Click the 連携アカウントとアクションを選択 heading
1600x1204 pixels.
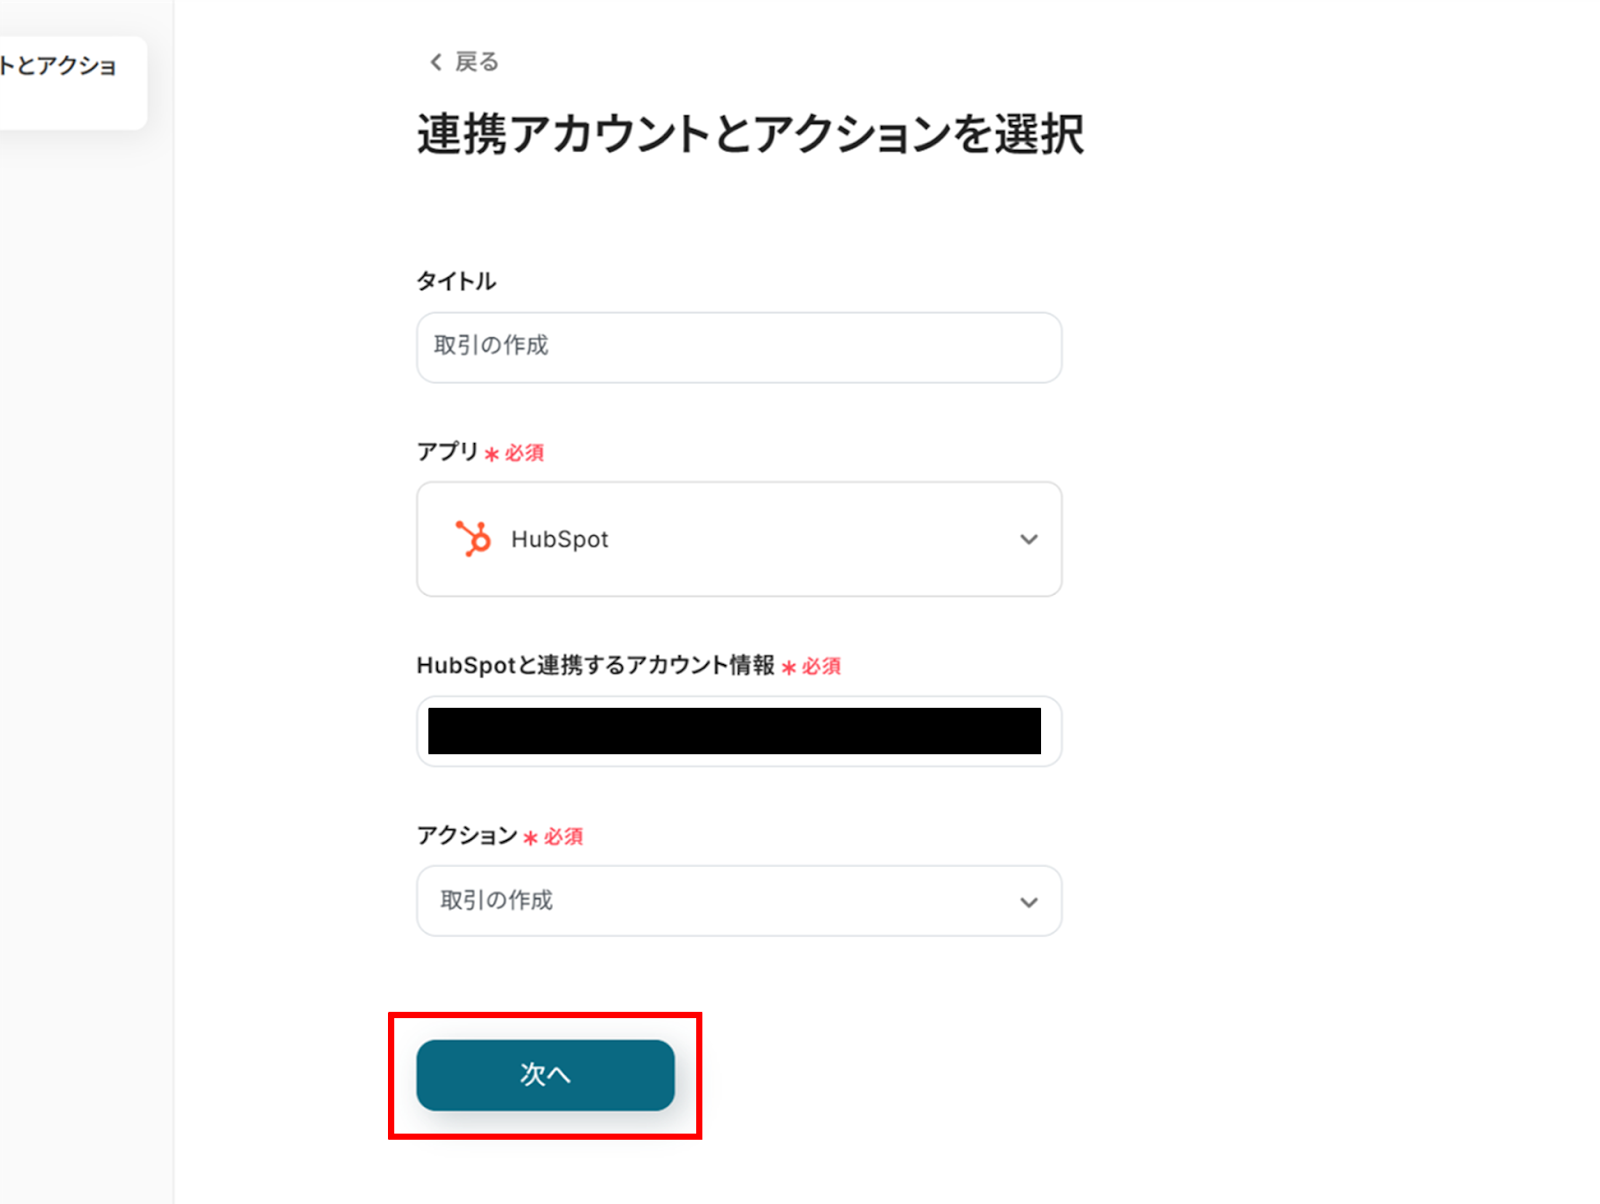(x=750, y=134)
